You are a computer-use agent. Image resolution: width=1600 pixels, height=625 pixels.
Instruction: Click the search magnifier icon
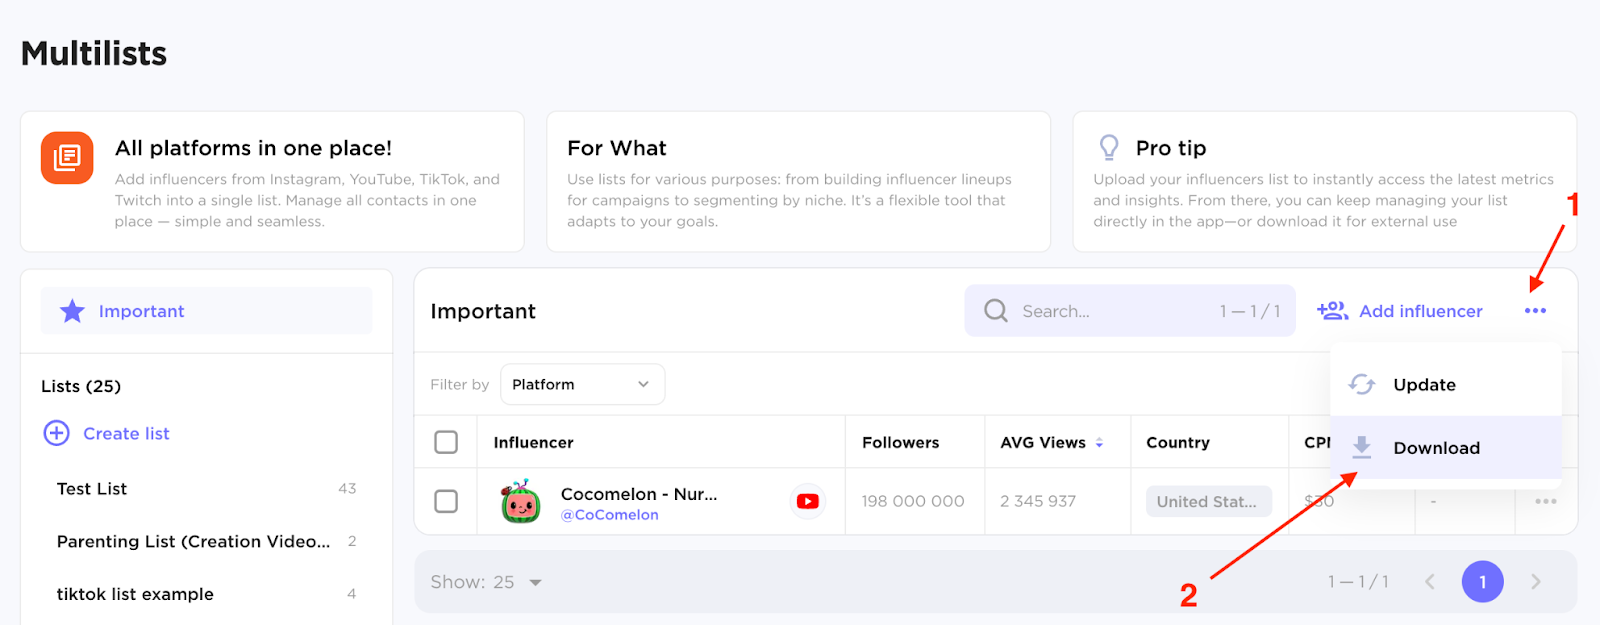[995, 311]
